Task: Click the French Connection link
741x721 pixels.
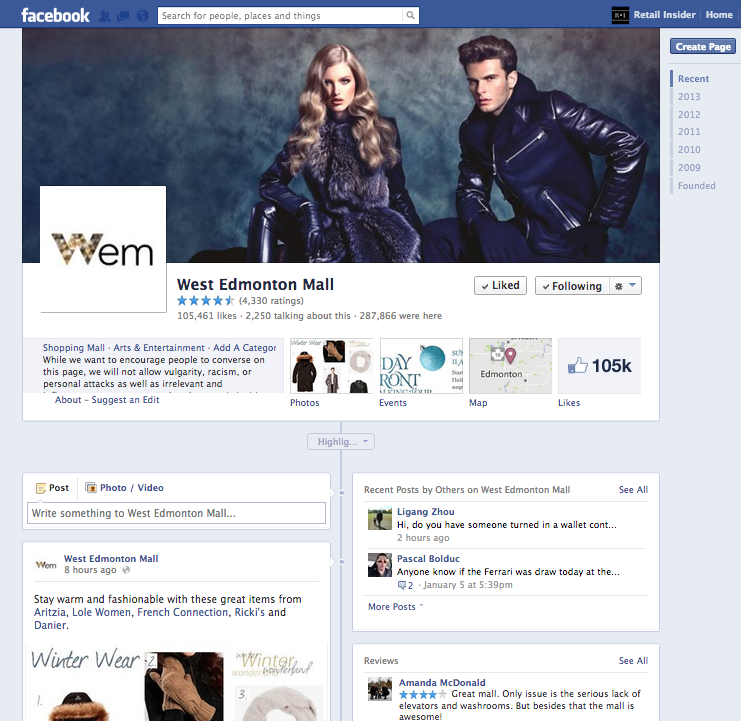Action: (182, 612)
